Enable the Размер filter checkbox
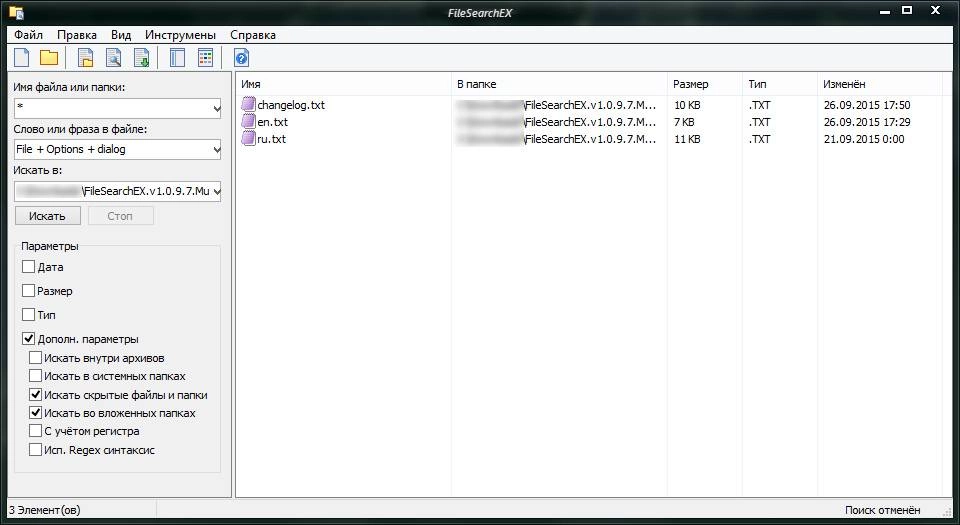960x525 pixels. [x=28, y=291]
